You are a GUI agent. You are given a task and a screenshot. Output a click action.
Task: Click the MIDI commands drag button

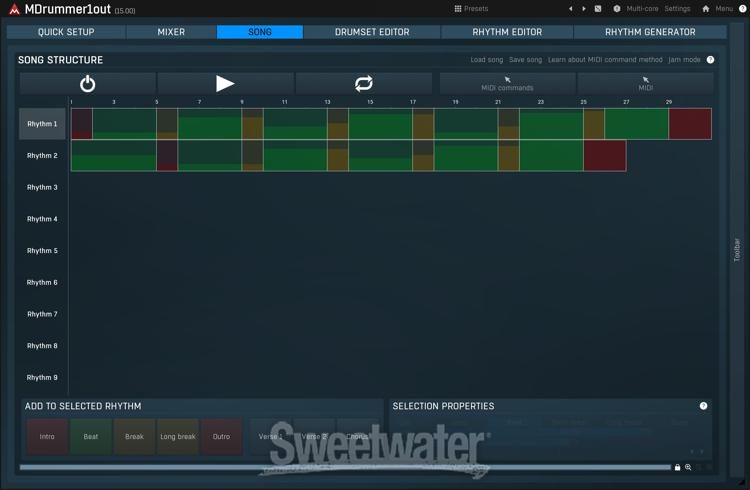[507, 84]
